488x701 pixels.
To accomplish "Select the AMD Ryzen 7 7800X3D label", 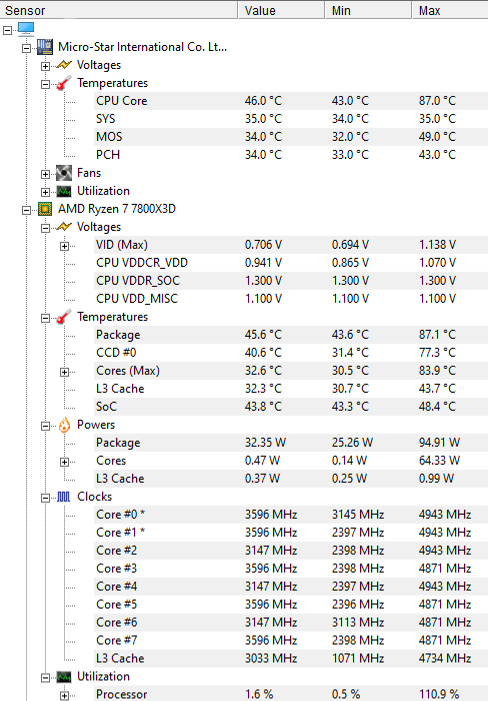I will [117, 209].
